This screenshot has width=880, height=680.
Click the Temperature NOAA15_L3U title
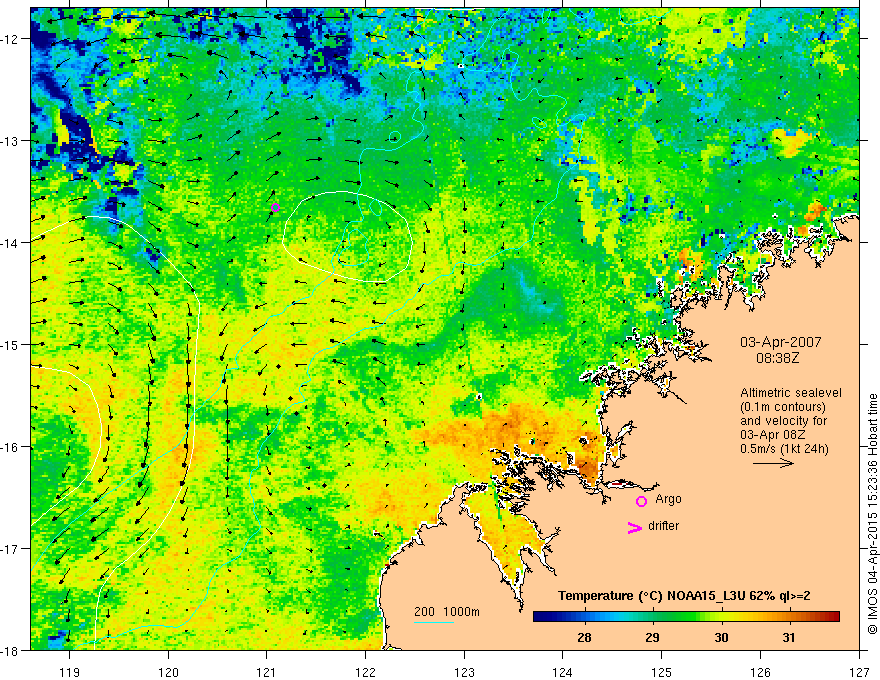point(684,596)
